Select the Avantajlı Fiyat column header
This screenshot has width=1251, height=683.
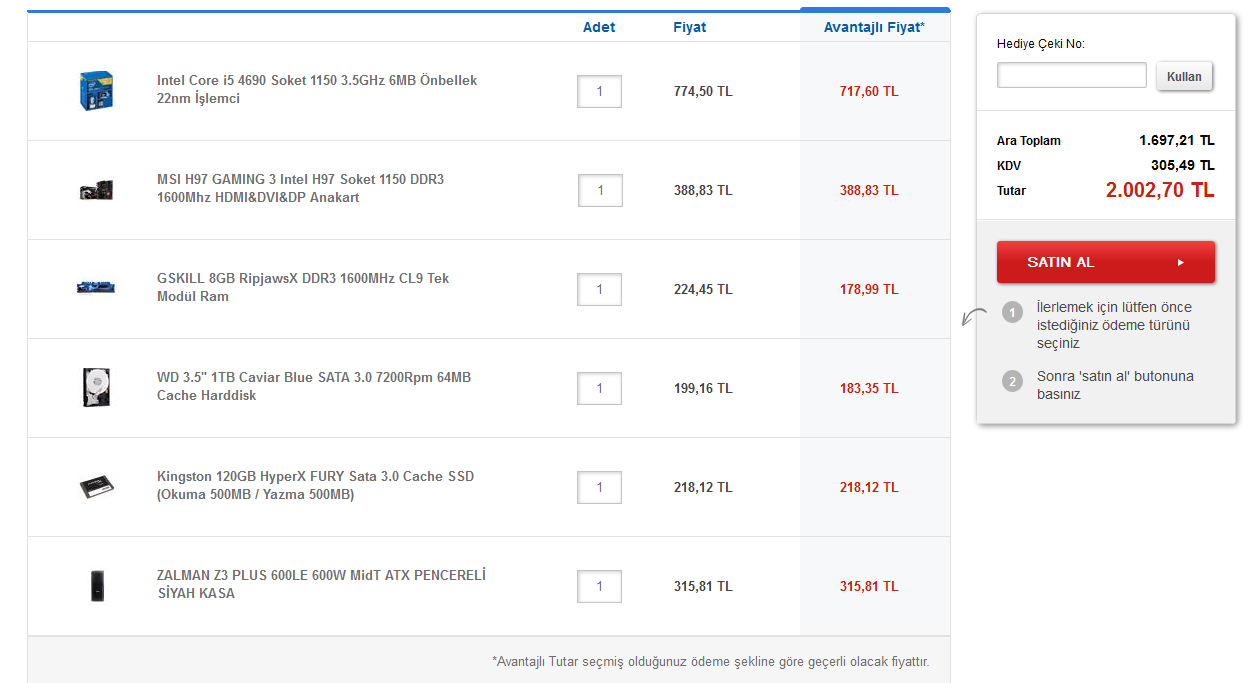click(873, 28)
